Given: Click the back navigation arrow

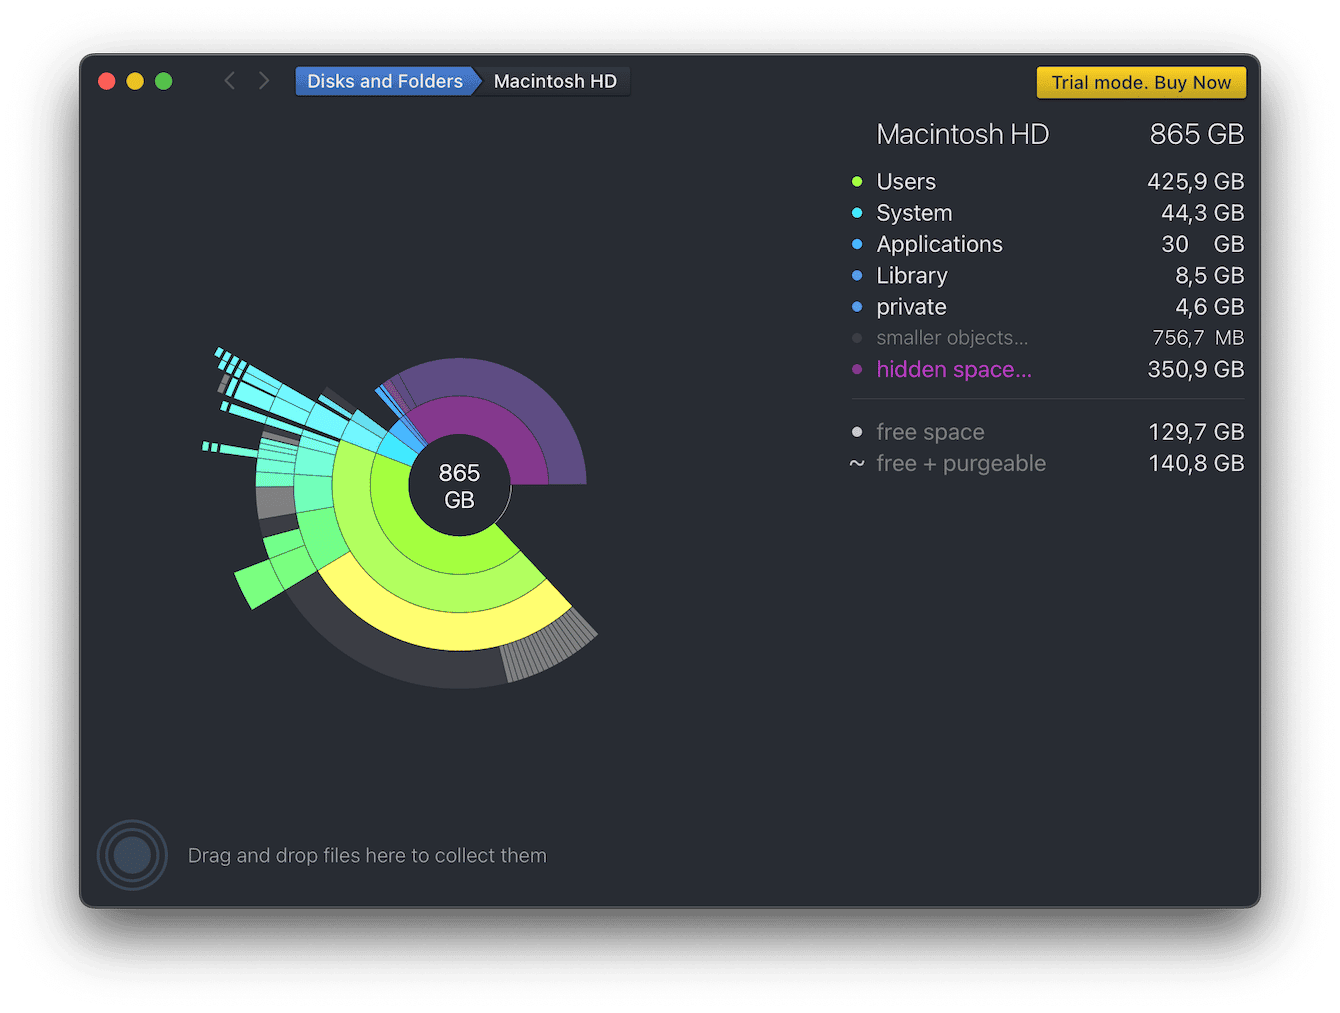Looking at the screenshot, I should pos(229,81).
